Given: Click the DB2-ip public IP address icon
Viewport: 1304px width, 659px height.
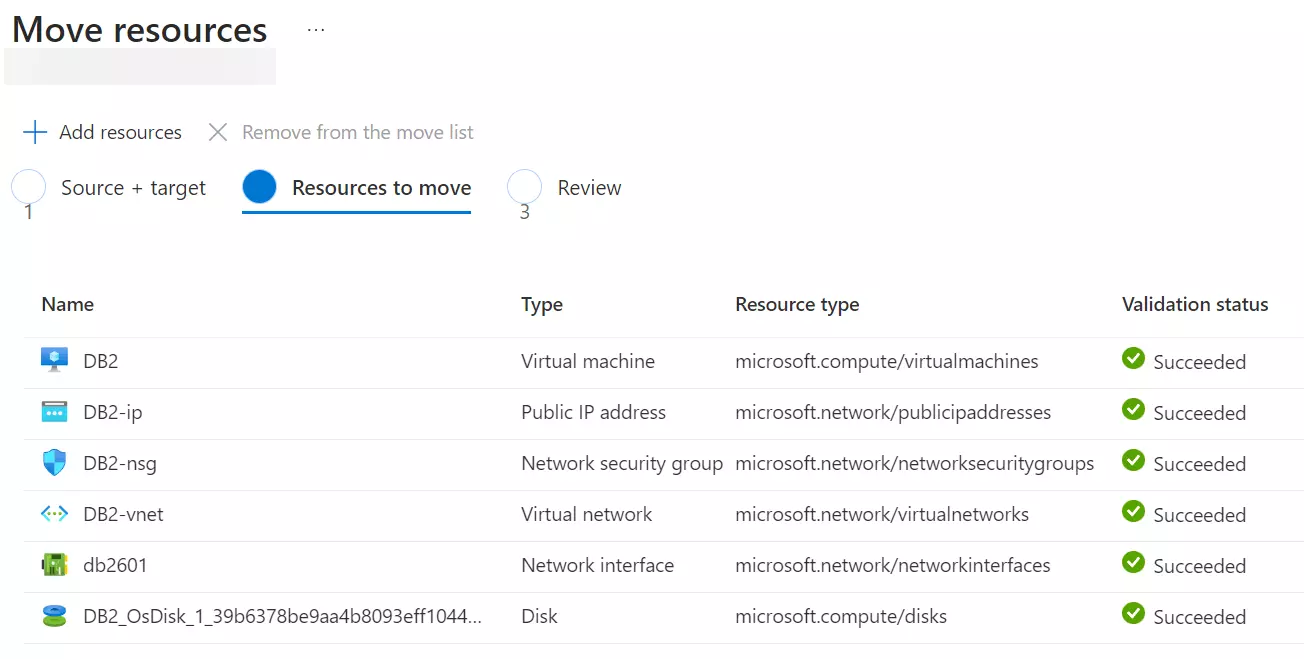Looking at the screenshot, I should 54,412.
